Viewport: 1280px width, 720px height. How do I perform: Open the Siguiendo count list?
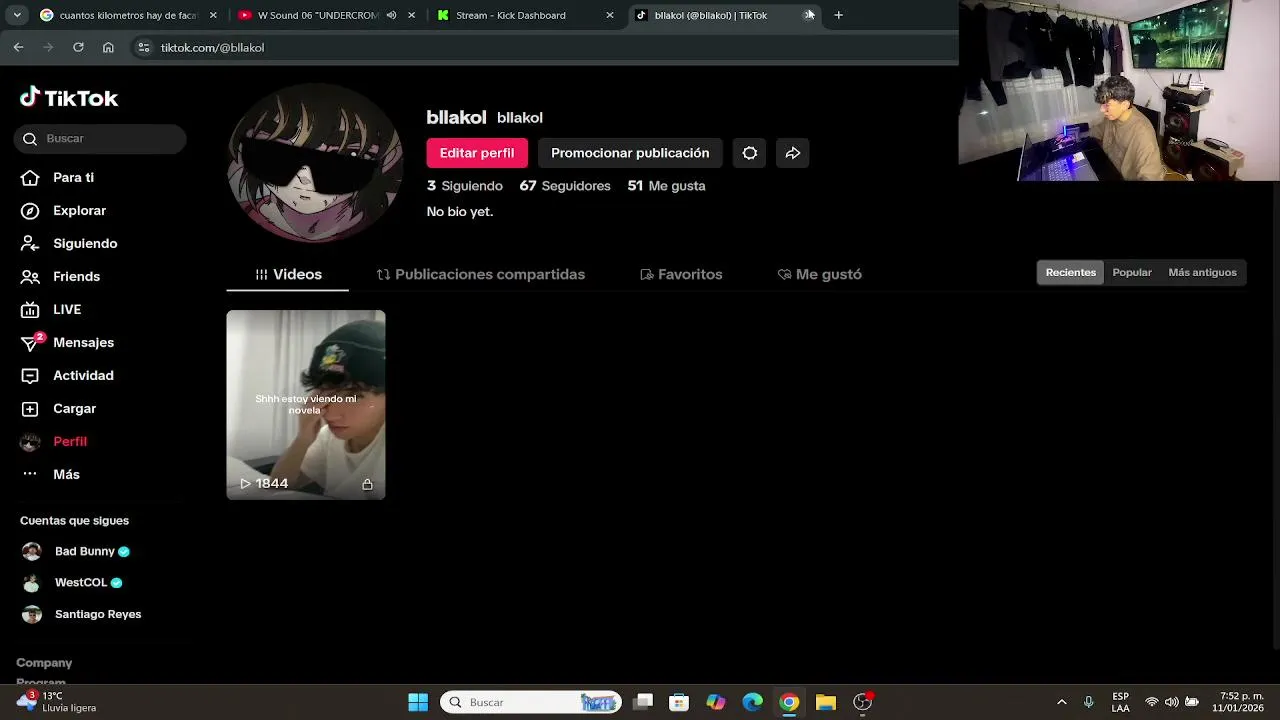pos(465,186)
